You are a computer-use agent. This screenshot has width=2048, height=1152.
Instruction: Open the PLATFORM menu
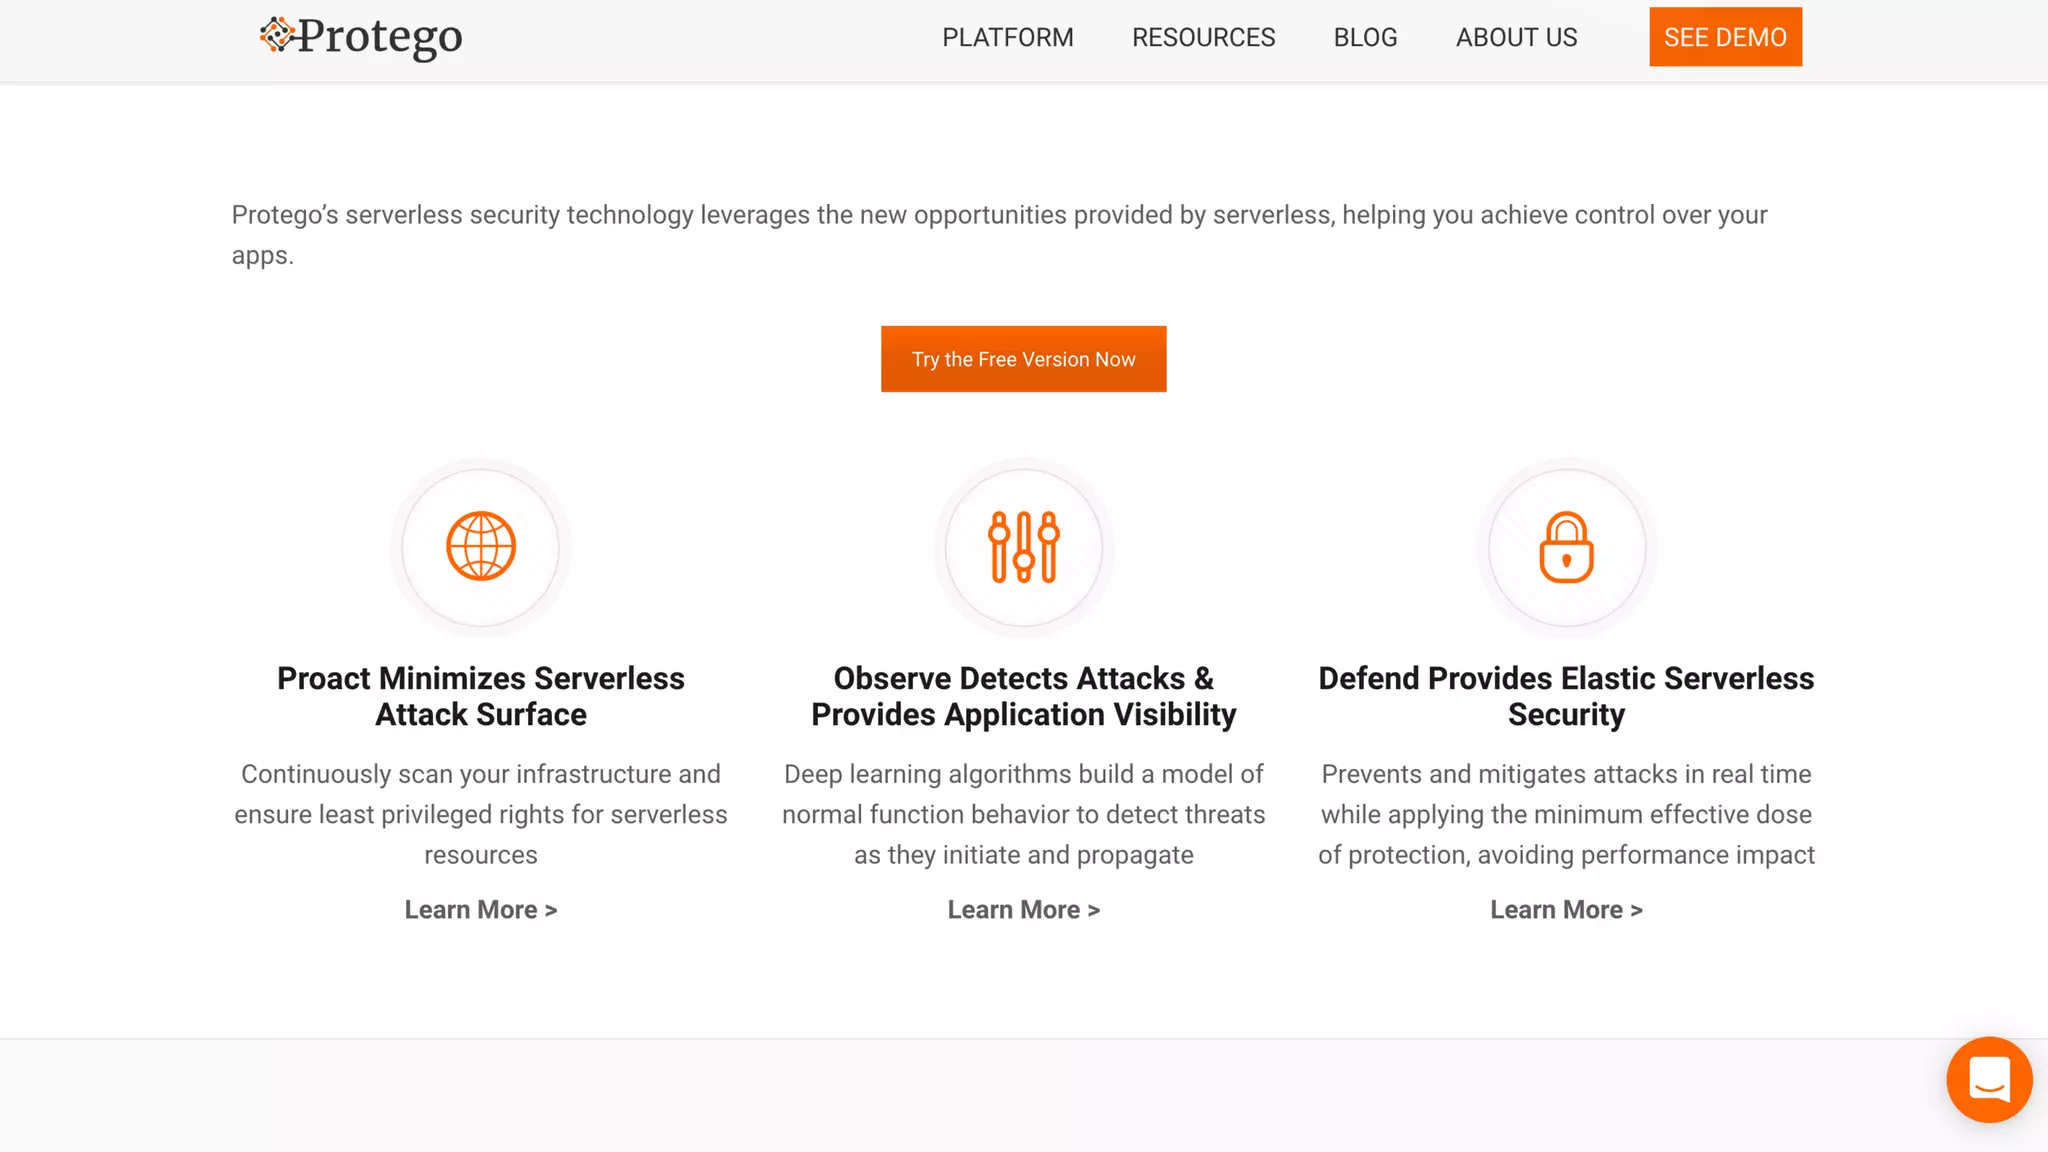point(1007,37)
